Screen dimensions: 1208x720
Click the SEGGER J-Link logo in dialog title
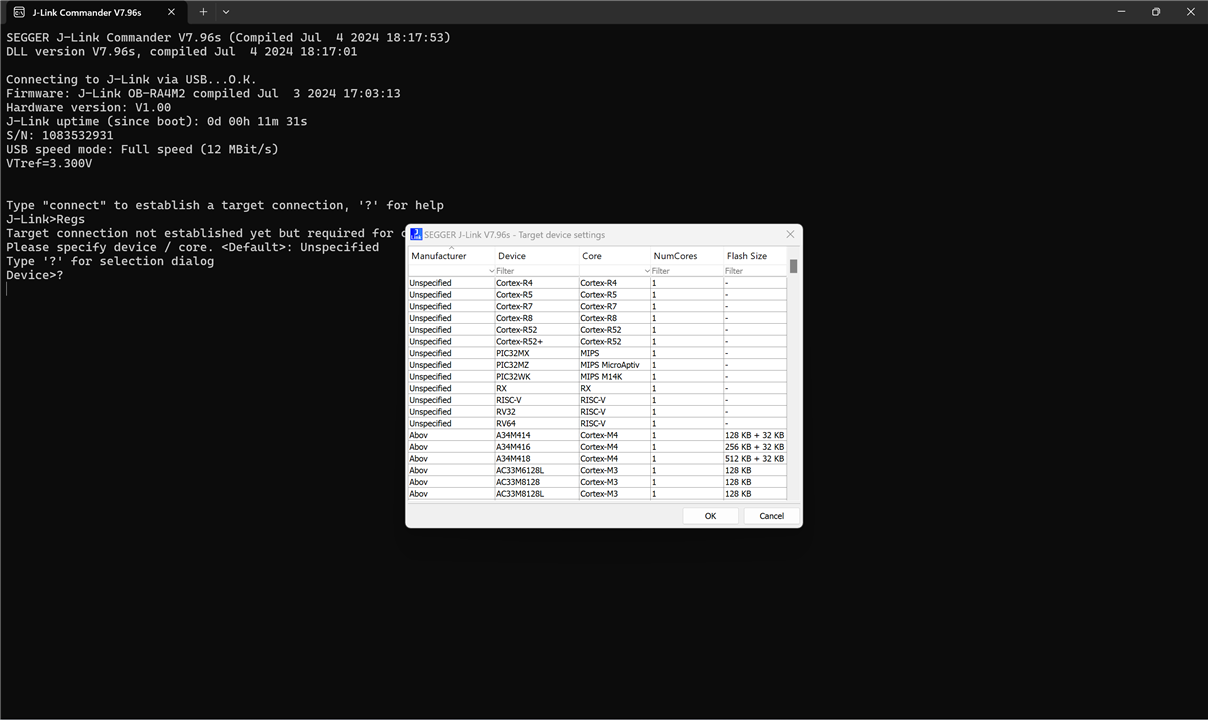(x=416, y=235)
